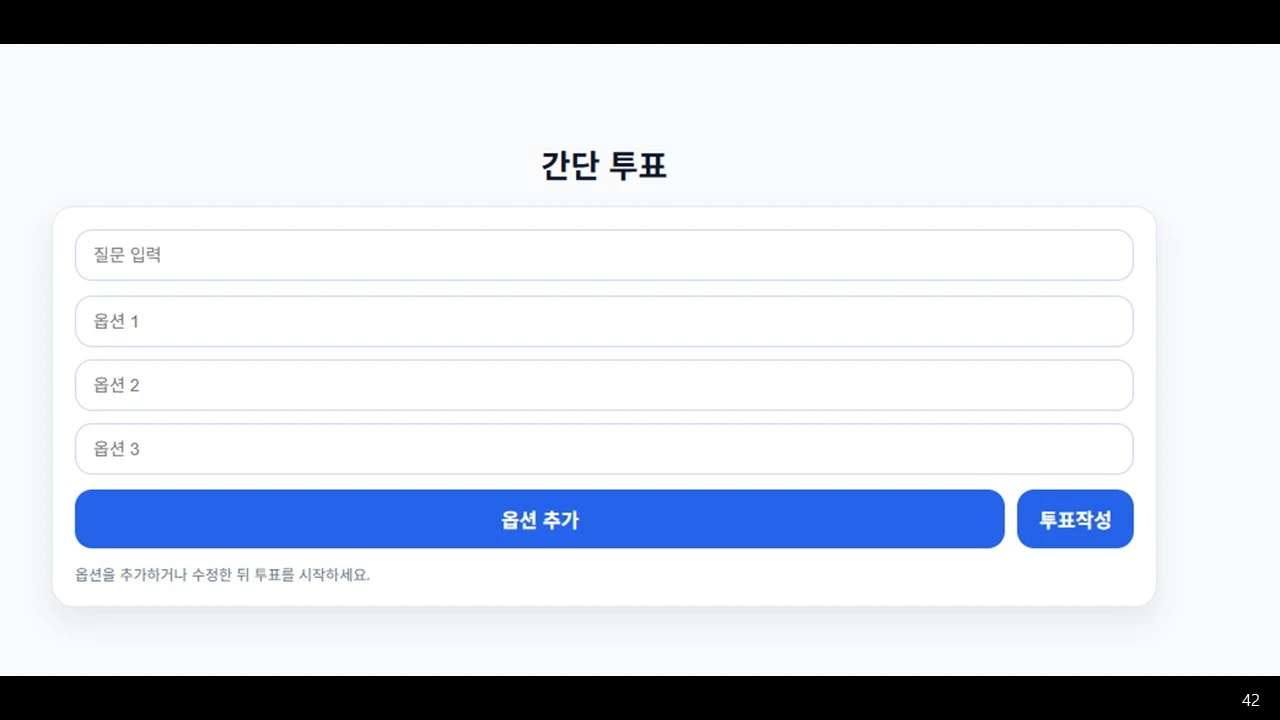Click inside the topmost text input
1280x720 pixels.
point(604,255)
